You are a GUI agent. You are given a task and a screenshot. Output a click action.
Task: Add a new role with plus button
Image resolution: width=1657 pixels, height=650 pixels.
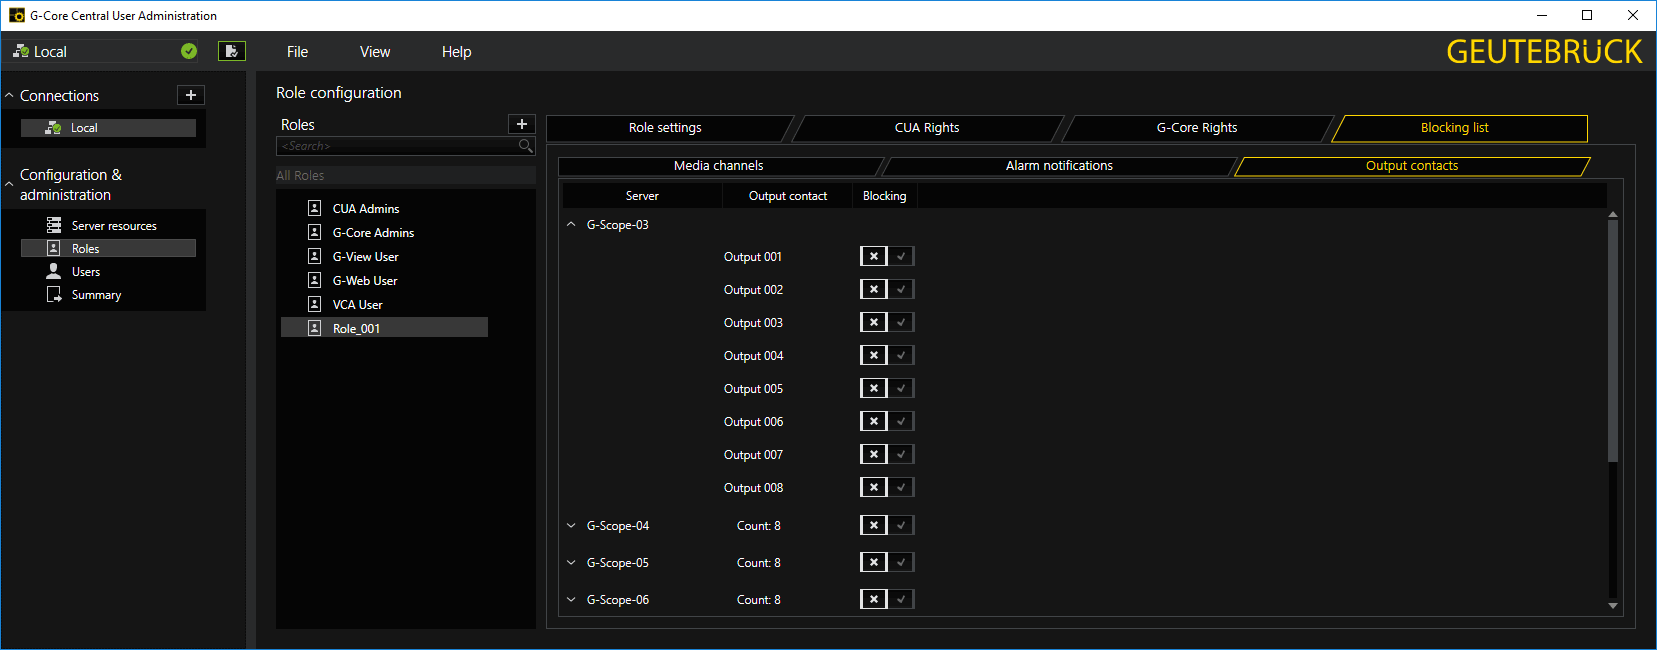522,124
